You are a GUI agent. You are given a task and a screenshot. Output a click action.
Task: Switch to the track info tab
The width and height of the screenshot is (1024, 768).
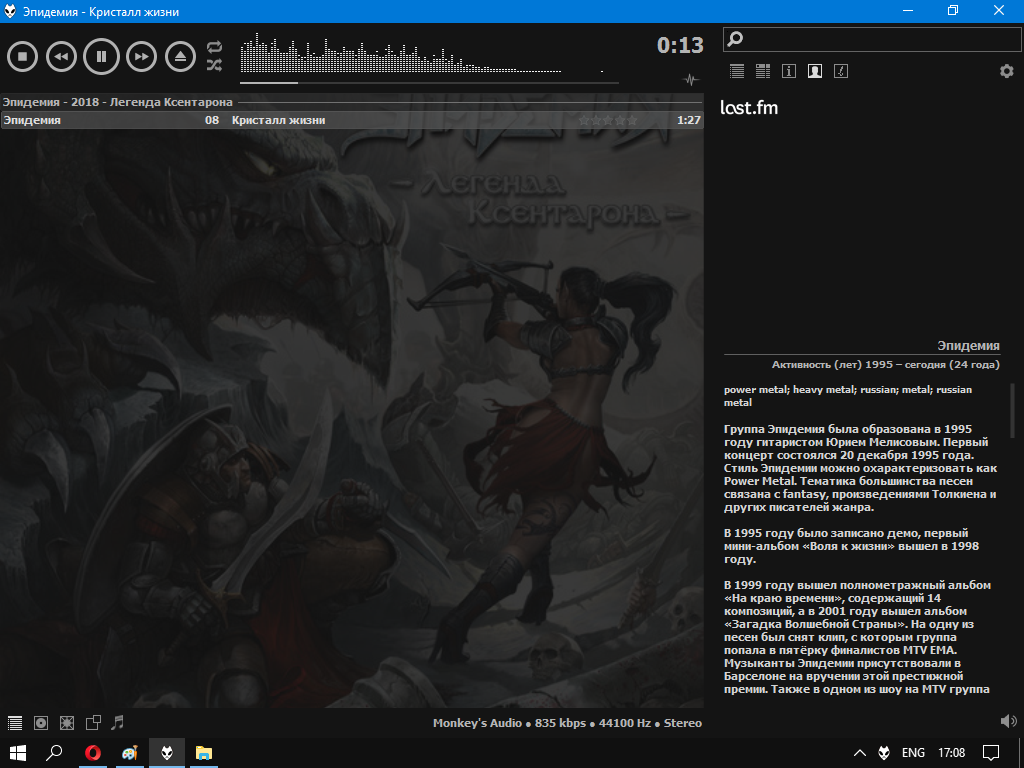tap(789, 71)
